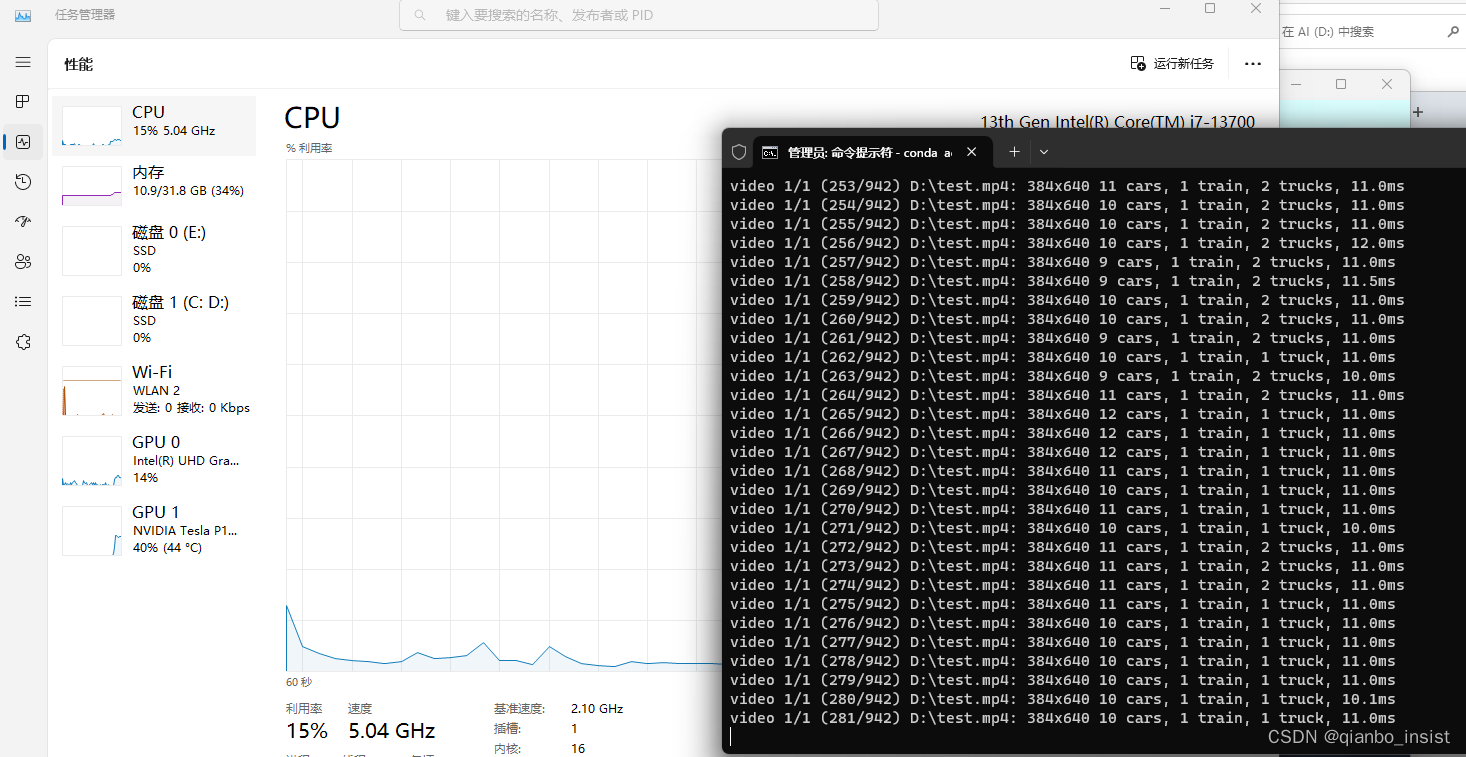The width and height of the screenshot is (1466, 757).
Task: Click Run new task button
Action: (1172, 63)
